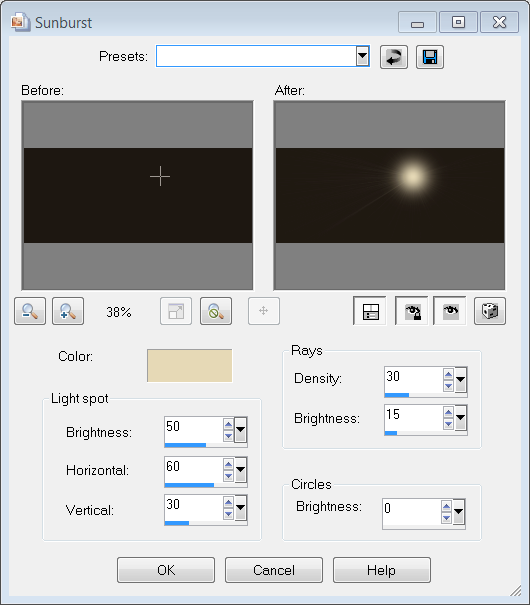Increase Light spot Brightness with up arrow
Screen dimensions: 530x605
tap(228, 424)
